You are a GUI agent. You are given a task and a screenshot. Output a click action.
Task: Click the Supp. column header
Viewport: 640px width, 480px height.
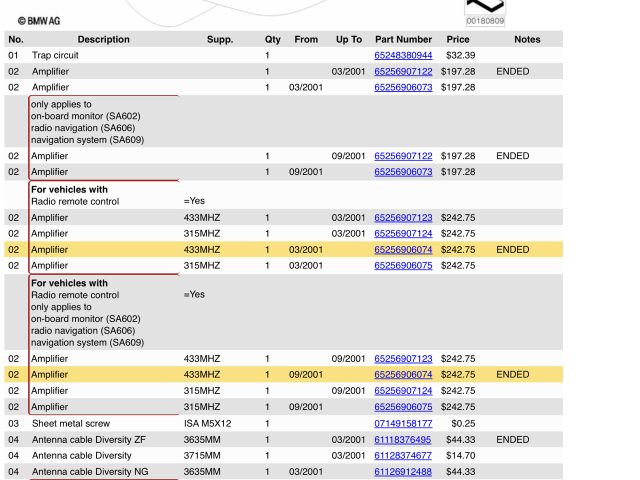219,39
